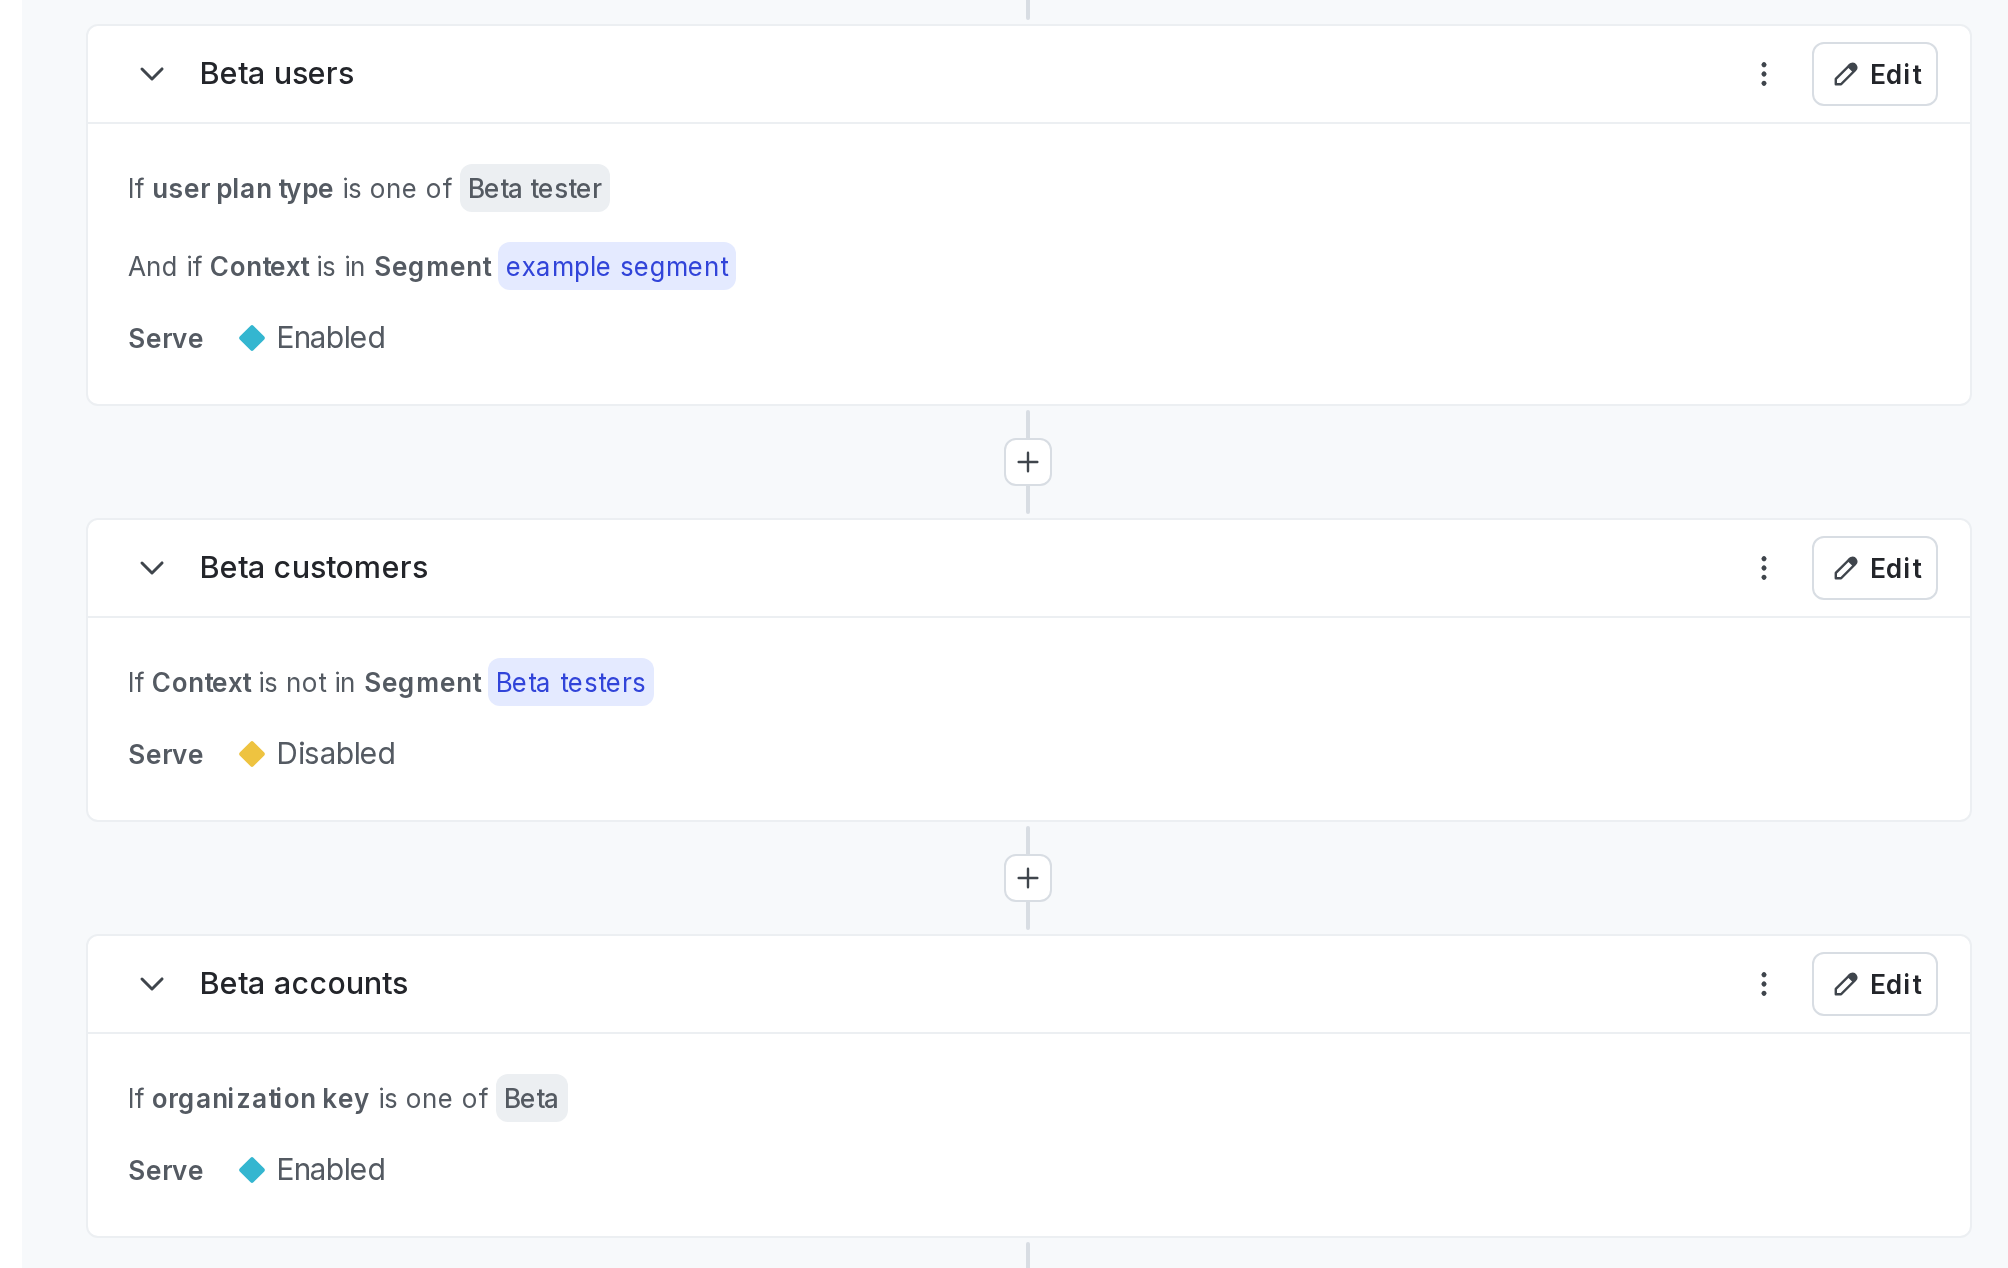2008x1268 pixels.
Task: Click the Beta users rule title
Action: [277, 74]
